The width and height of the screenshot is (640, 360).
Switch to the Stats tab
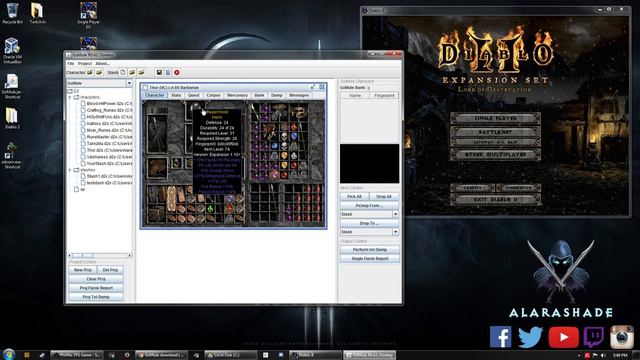(x=176, y=95)
